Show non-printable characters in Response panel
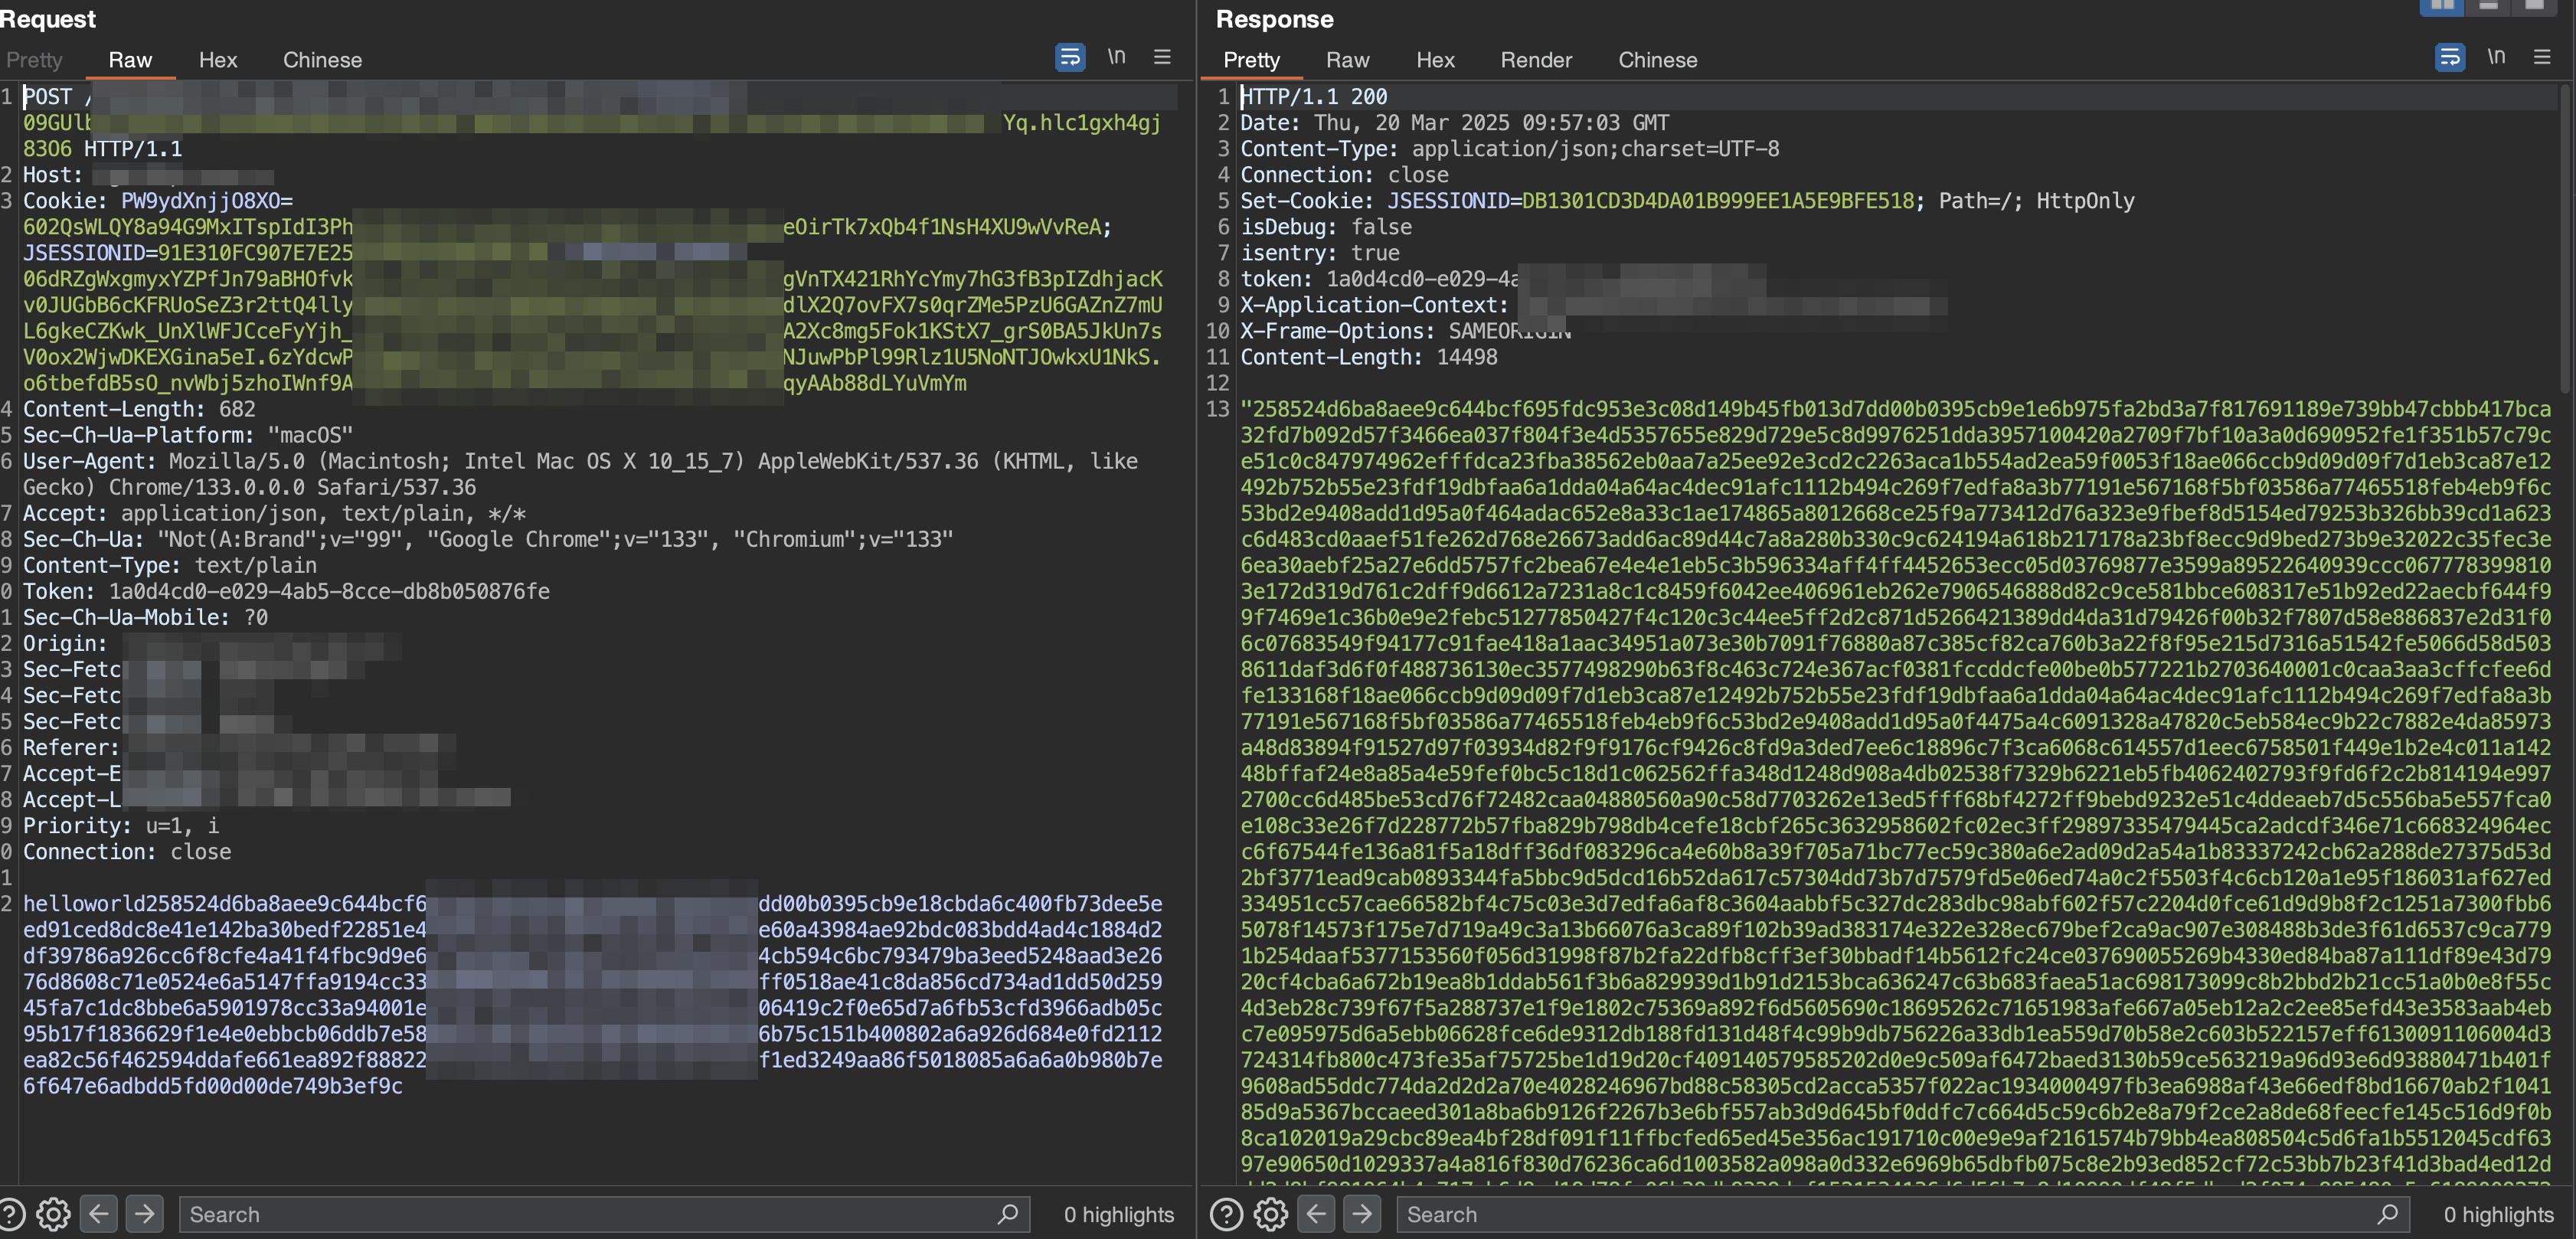2576x1239 pixels. tap(2496, 57)
